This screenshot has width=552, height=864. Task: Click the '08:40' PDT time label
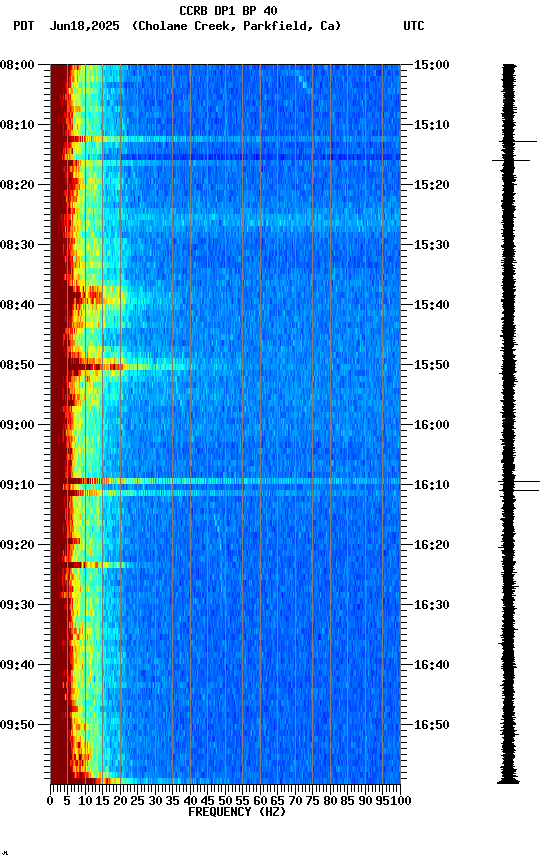[x=17, y=305]
